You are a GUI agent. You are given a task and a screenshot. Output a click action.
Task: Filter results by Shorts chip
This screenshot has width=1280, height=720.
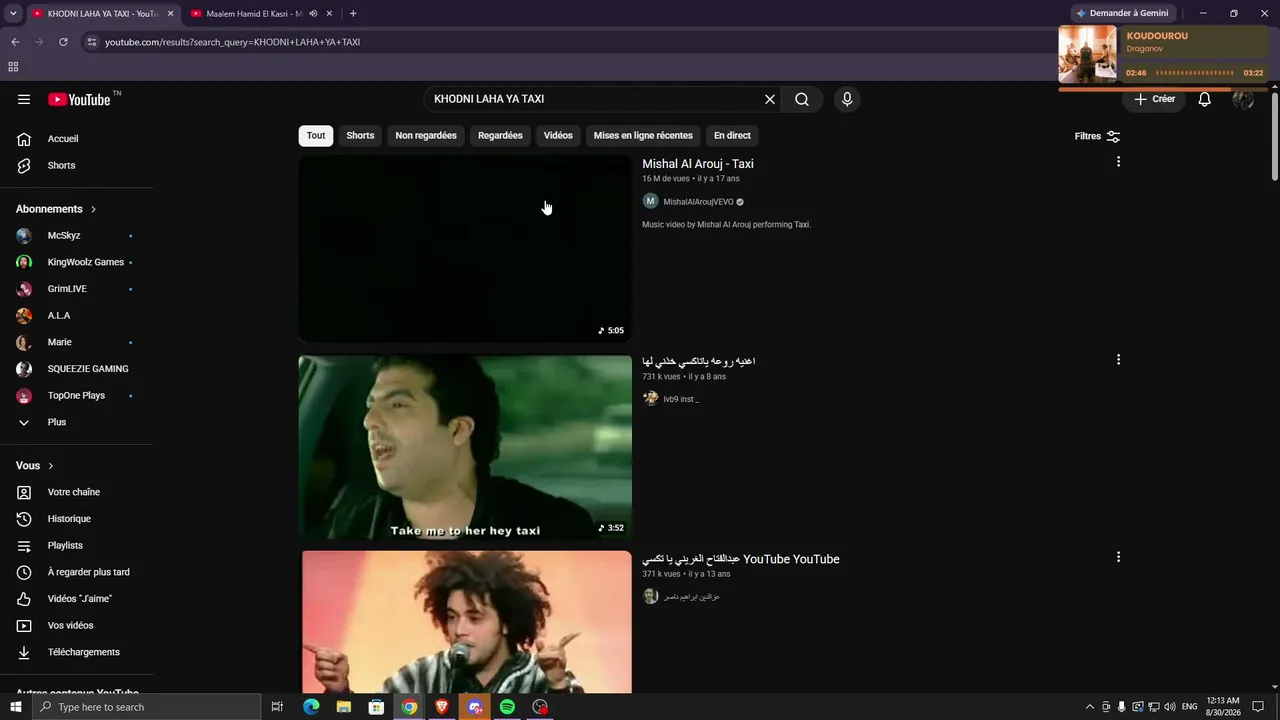(x=360, y=136)
